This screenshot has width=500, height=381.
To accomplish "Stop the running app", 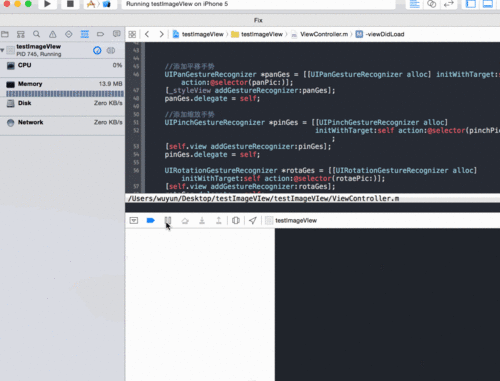I will pos(70,4).
